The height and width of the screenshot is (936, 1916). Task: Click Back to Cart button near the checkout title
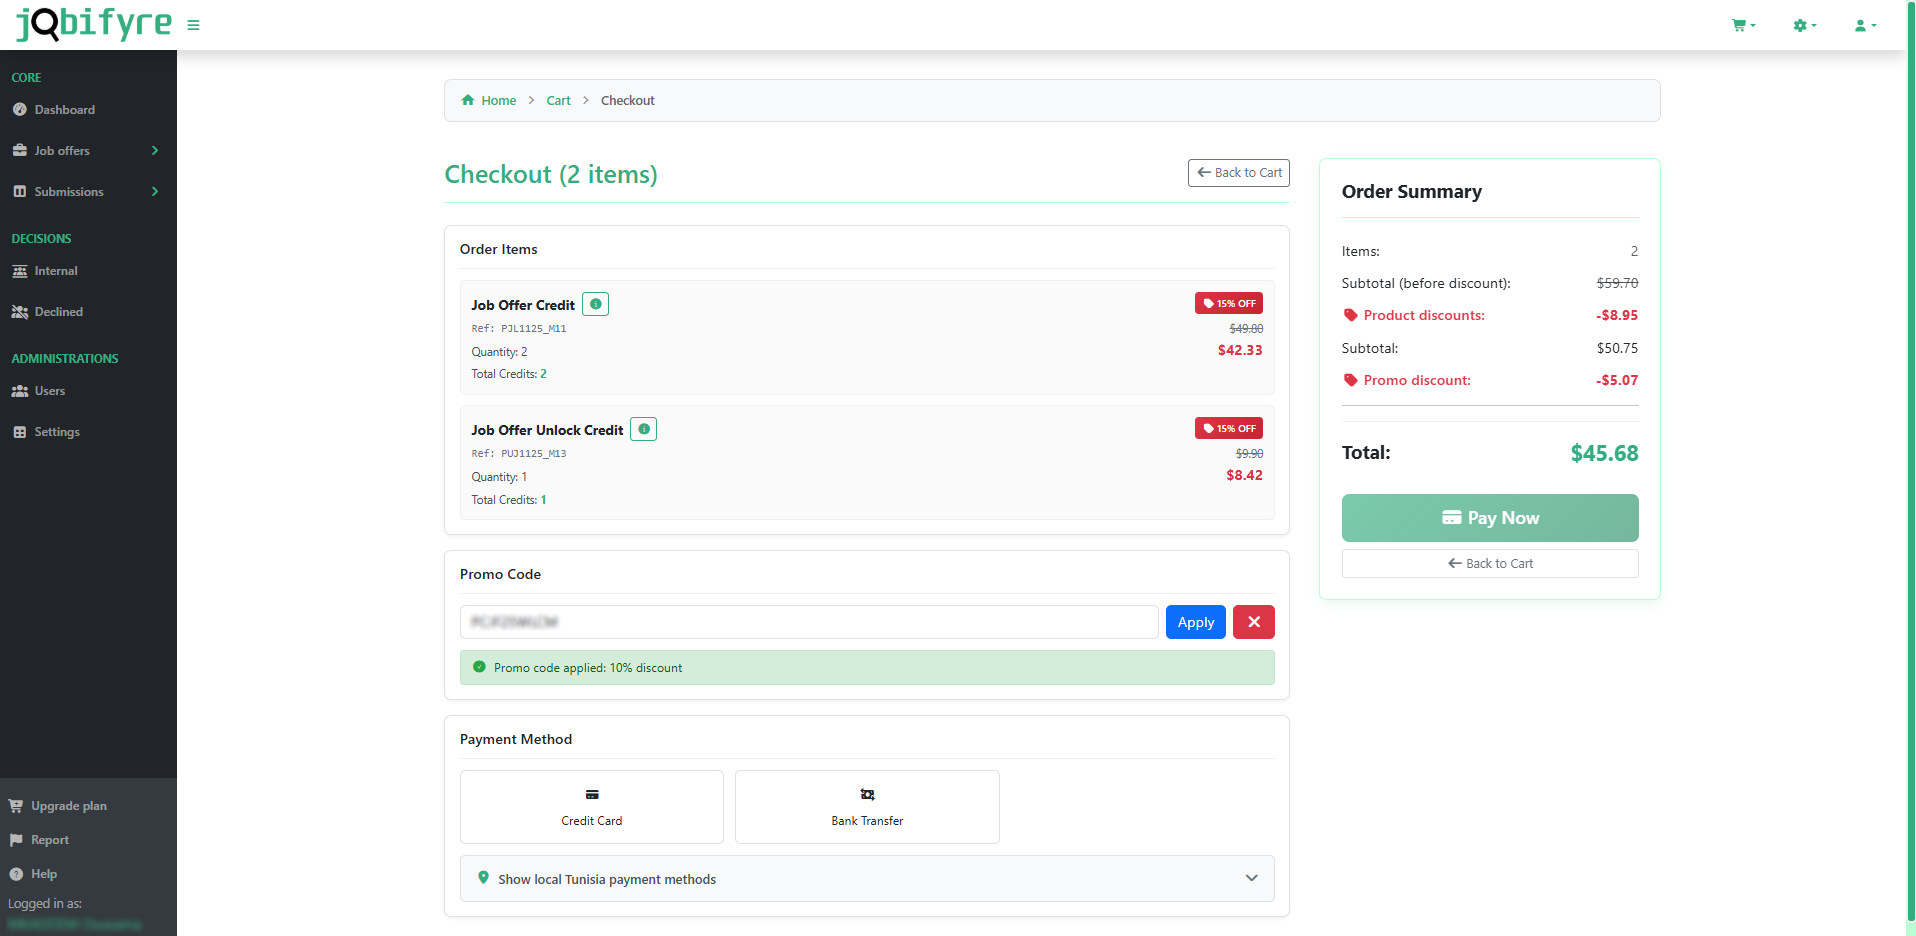(1238, 173)
